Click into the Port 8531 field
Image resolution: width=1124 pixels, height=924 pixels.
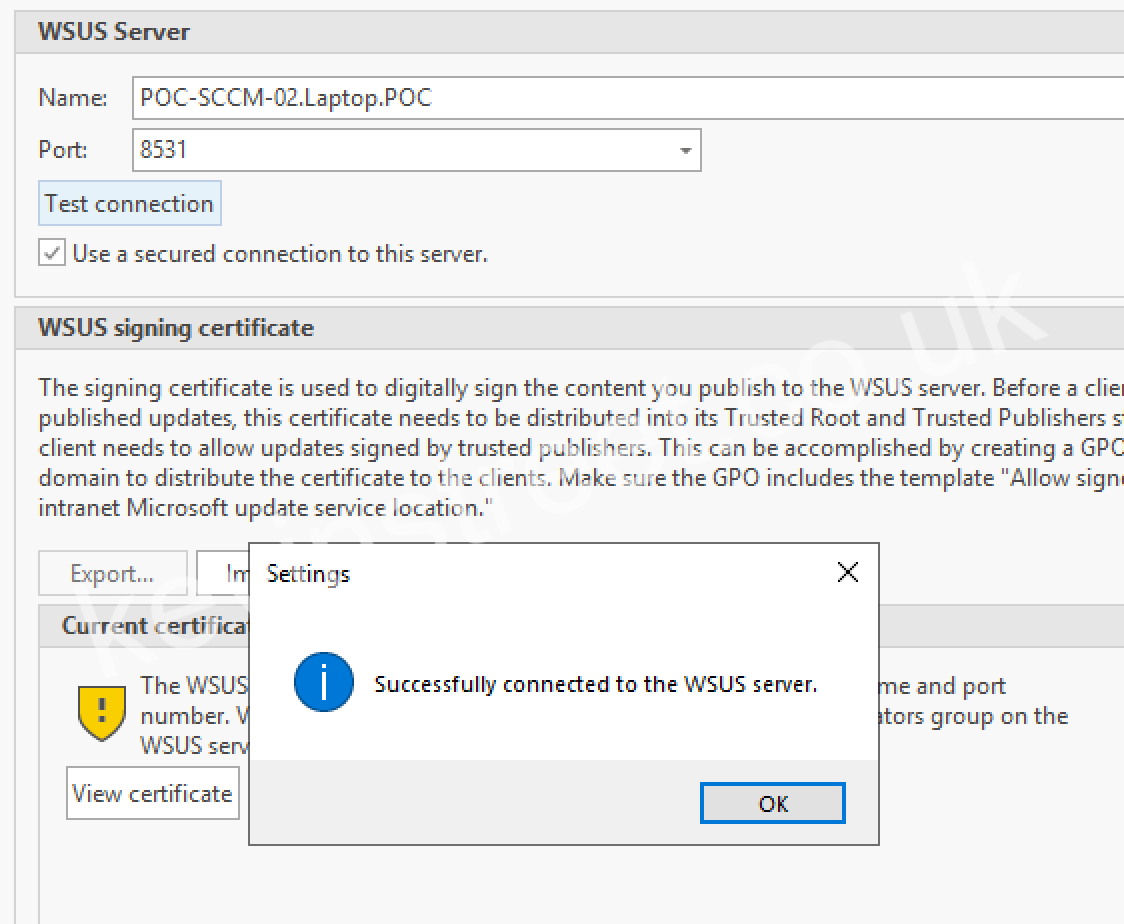point(400,151)
